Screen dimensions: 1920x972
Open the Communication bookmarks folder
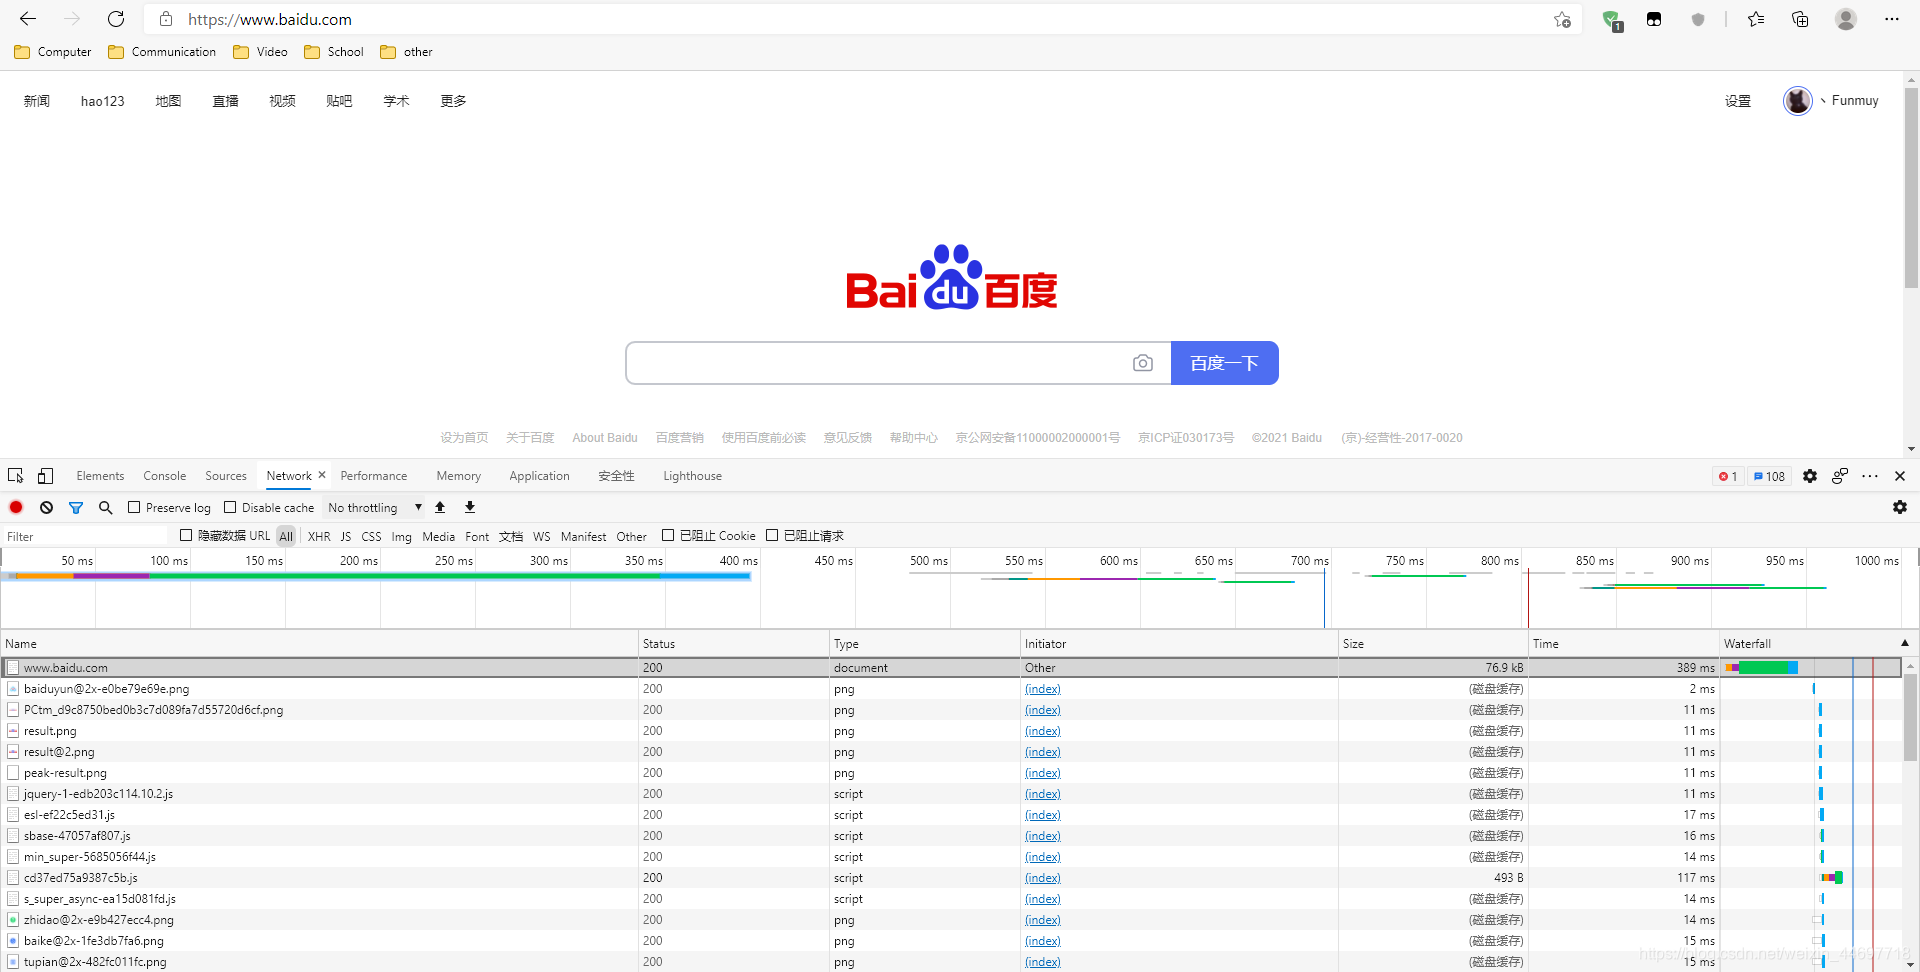pos(162,52)
